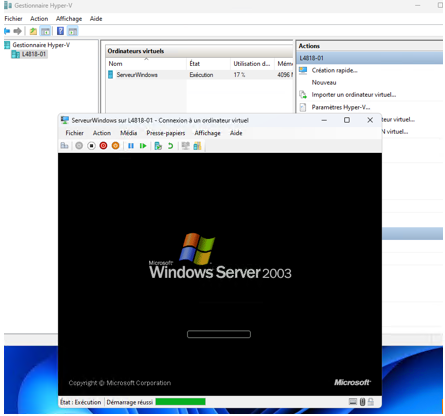The image size is (445, 416).
Task: Click the 17 % CPU usage cell
Action: 239,75
